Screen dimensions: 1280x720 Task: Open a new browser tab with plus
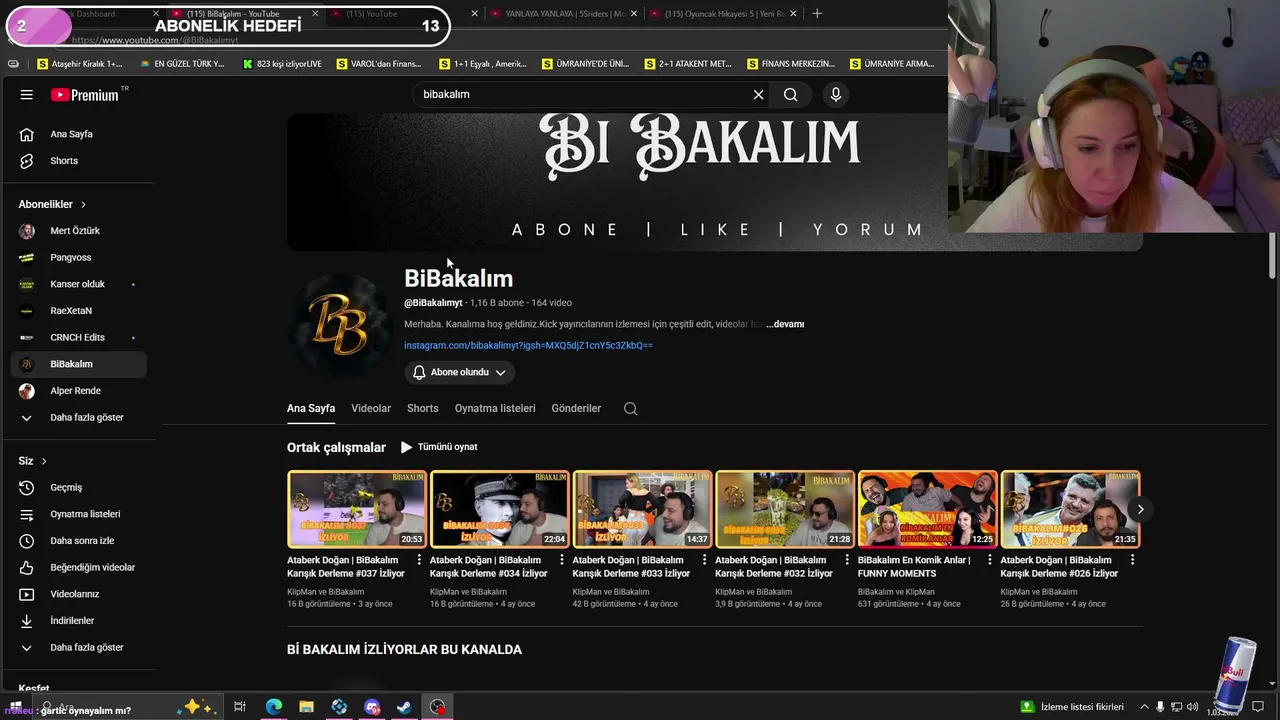tap(817, 14)
